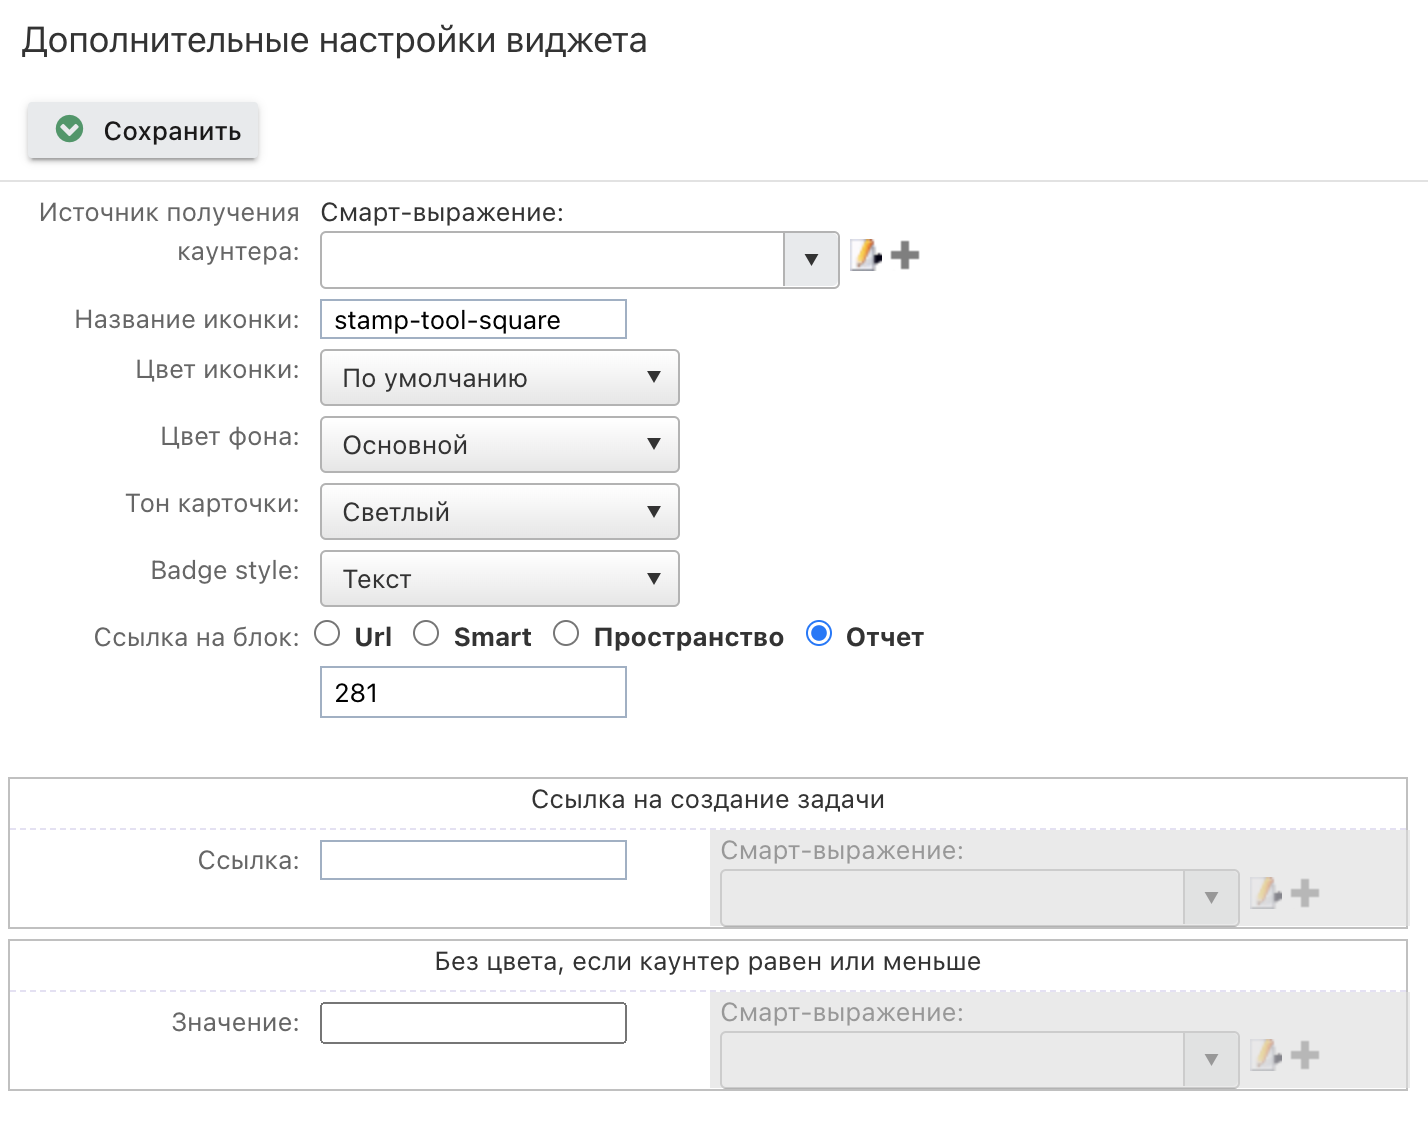Click the Дополнительные настройки виджета title

coord(335,41)
